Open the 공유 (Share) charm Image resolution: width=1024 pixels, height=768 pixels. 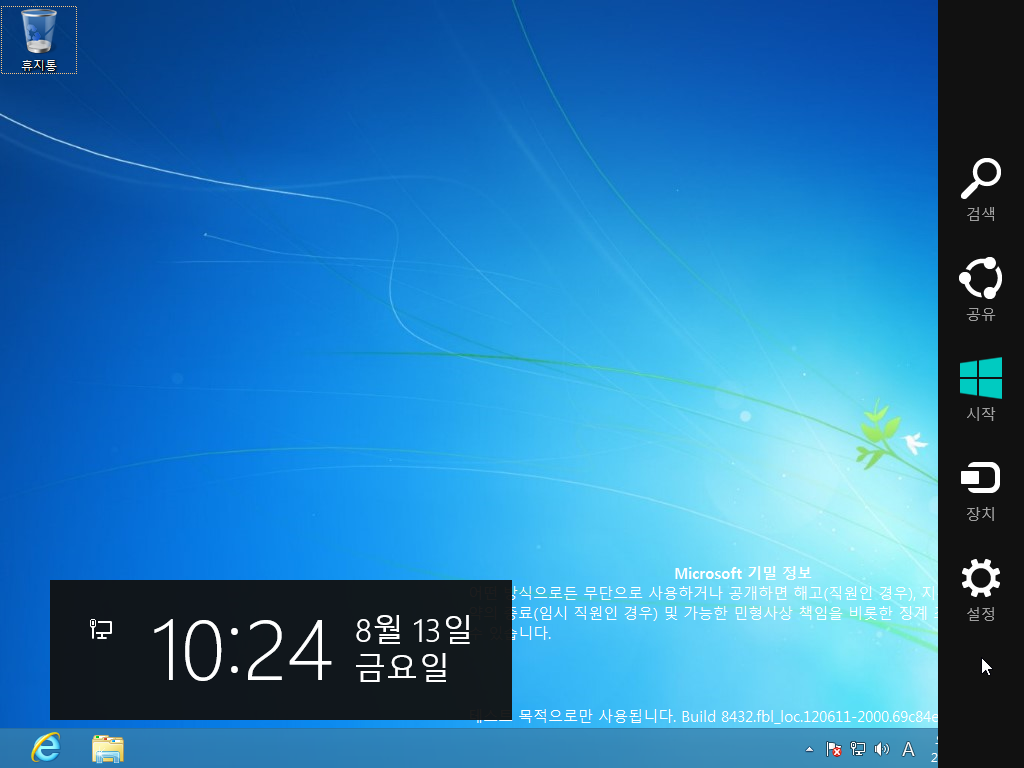pos(980,289)
